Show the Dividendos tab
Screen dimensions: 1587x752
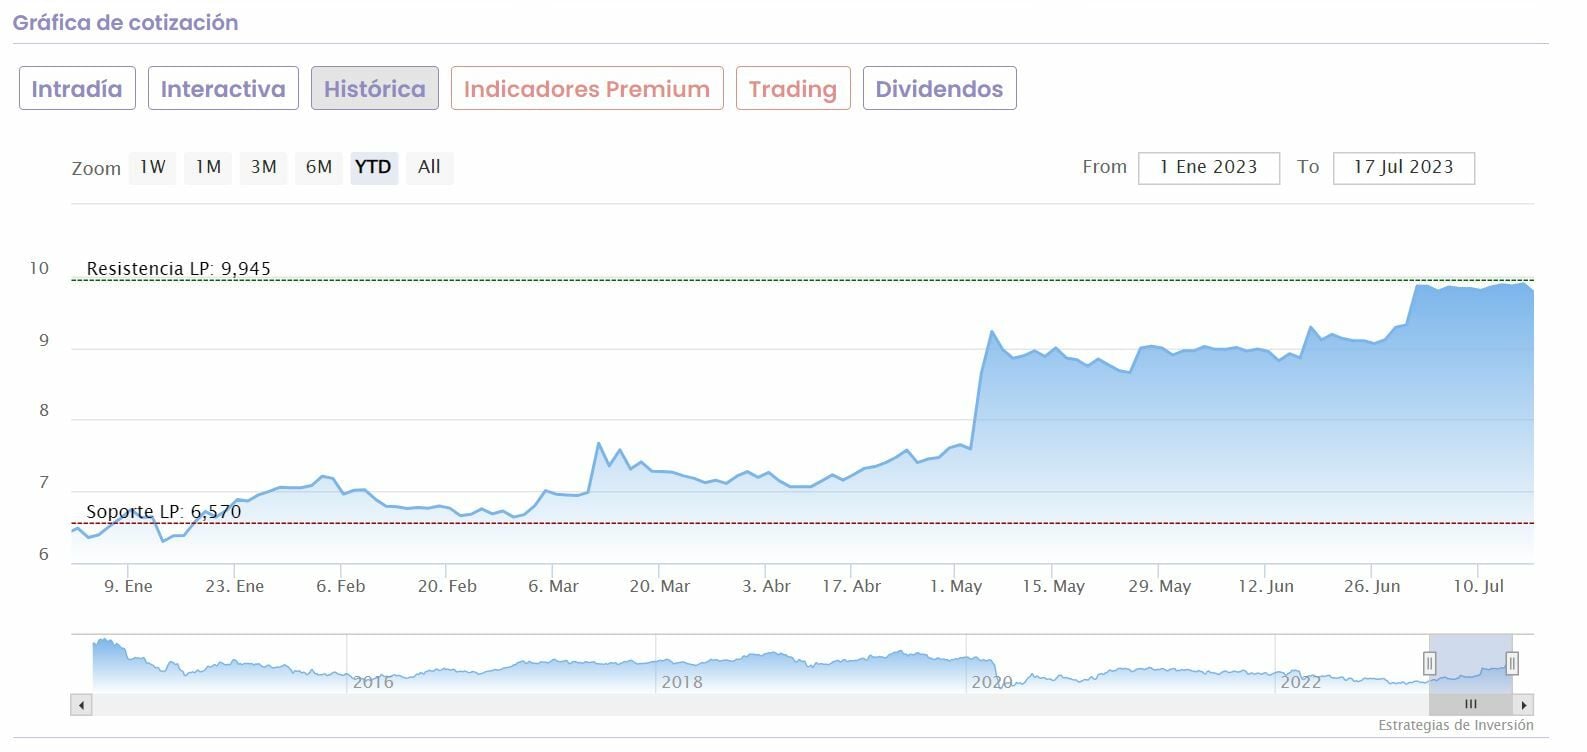pyautogui.click(x=939, y=89)
